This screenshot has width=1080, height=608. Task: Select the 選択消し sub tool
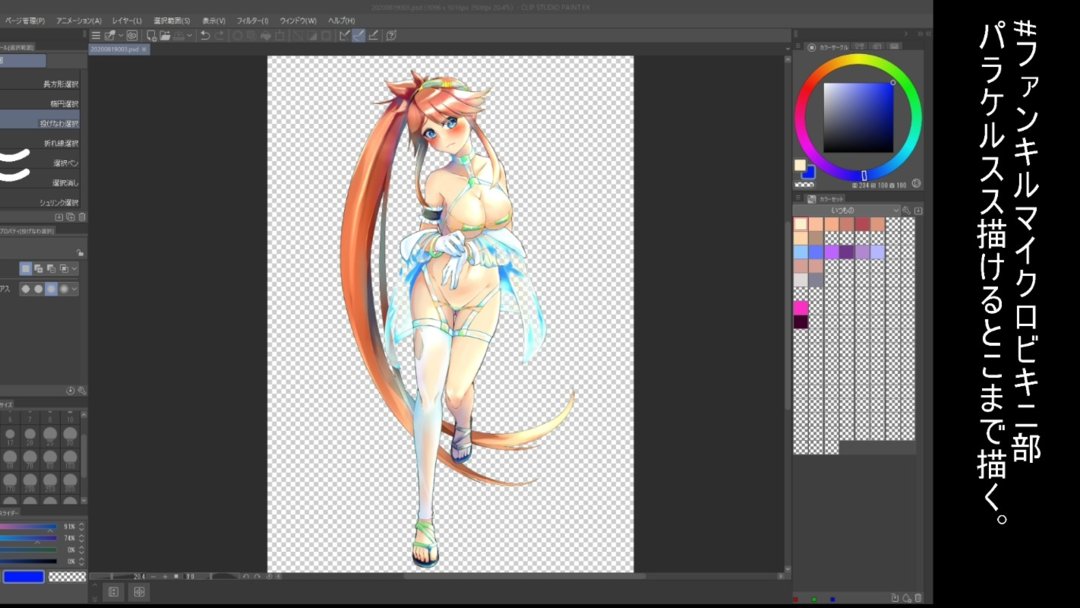click(40, 183)
